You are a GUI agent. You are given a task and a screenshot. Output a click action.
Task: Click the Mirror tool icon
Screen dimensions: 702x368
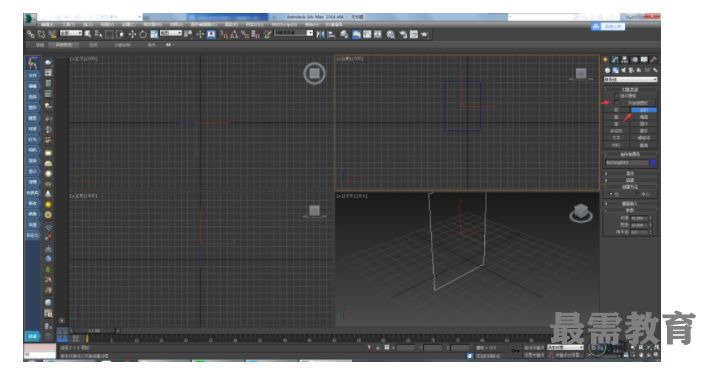pyautogui.click(x=320, y=34)
